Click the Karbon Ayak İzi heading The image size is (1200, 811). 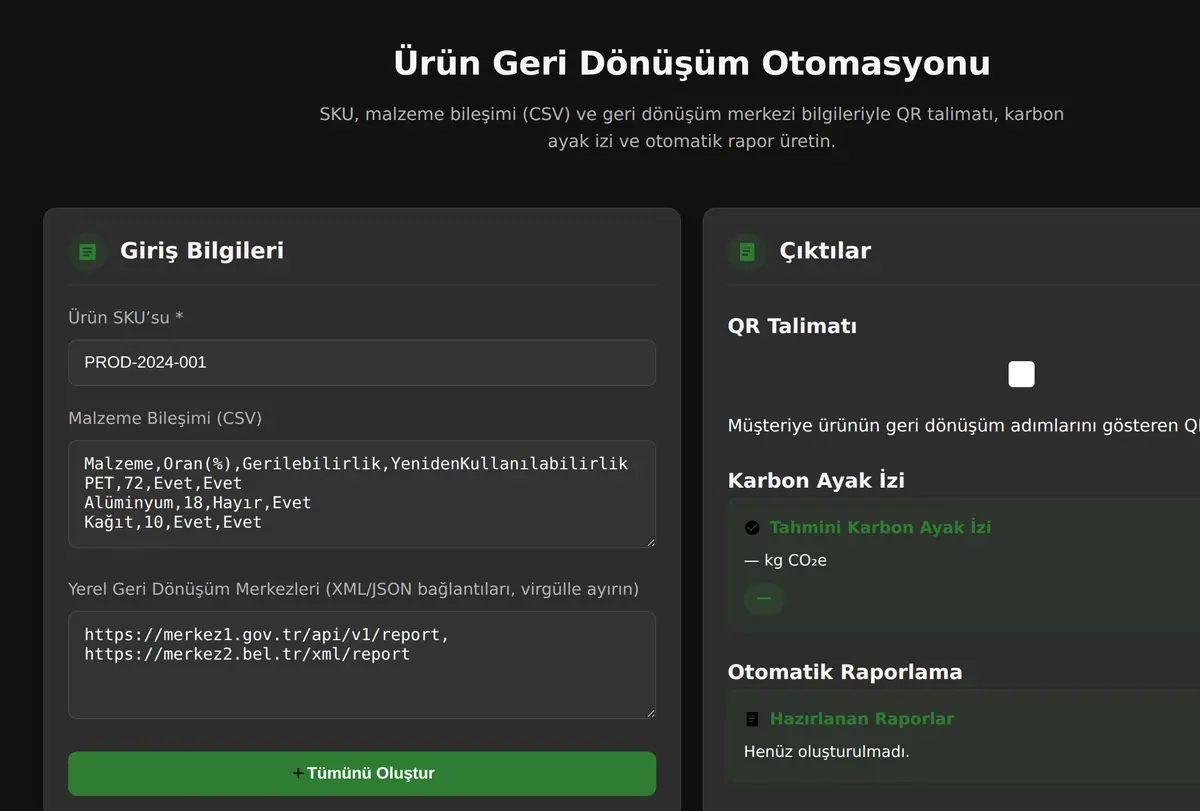click(816, 480)
